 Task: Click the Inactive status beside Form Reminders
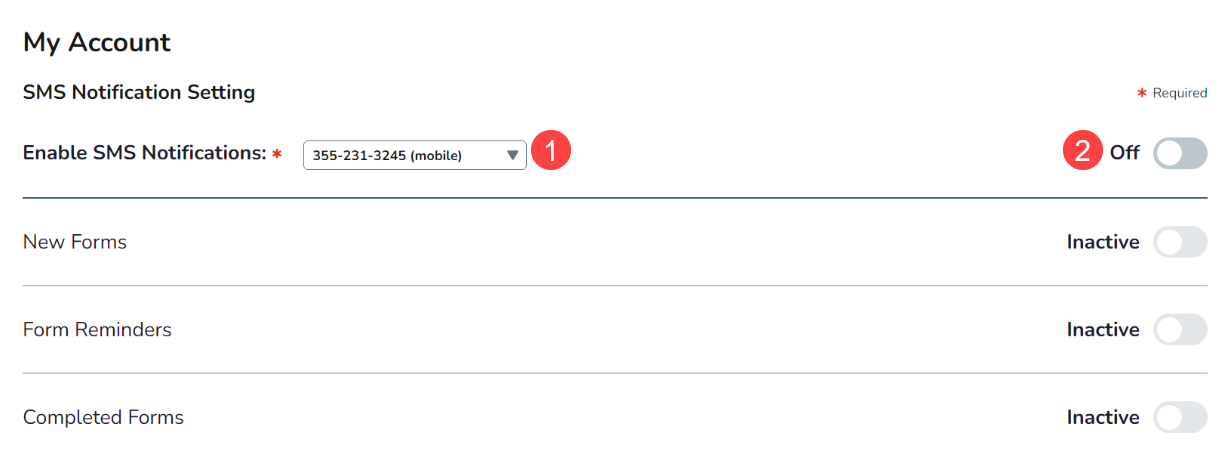point(1103,330)
